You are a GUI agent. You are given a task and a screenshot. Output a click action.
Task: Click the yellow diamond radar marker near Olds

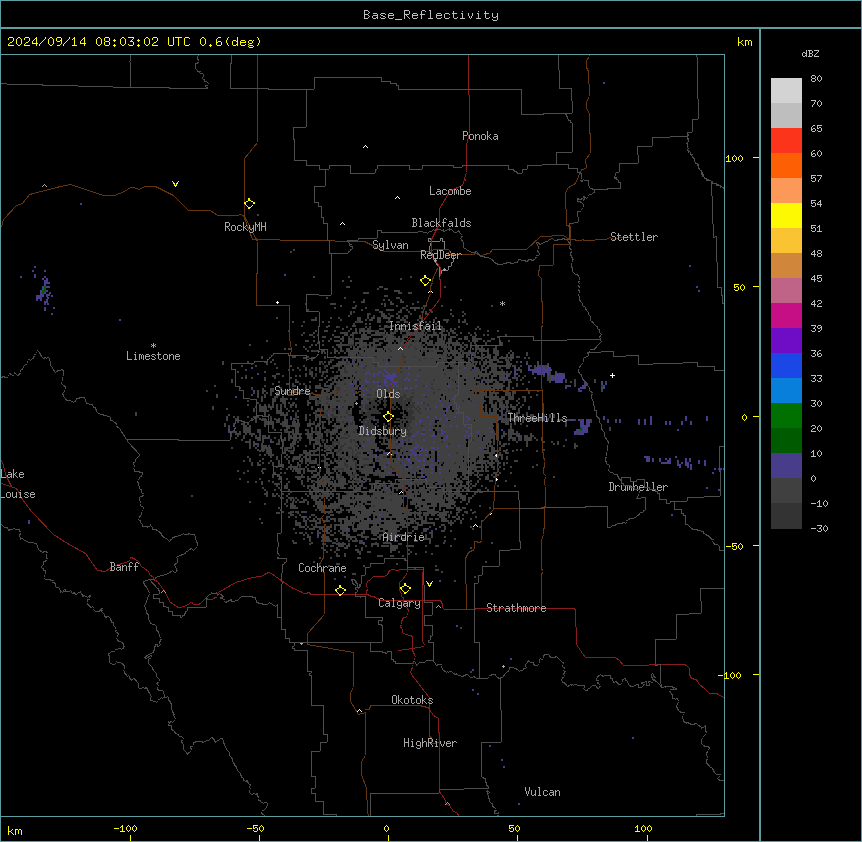tap(388, 417)
